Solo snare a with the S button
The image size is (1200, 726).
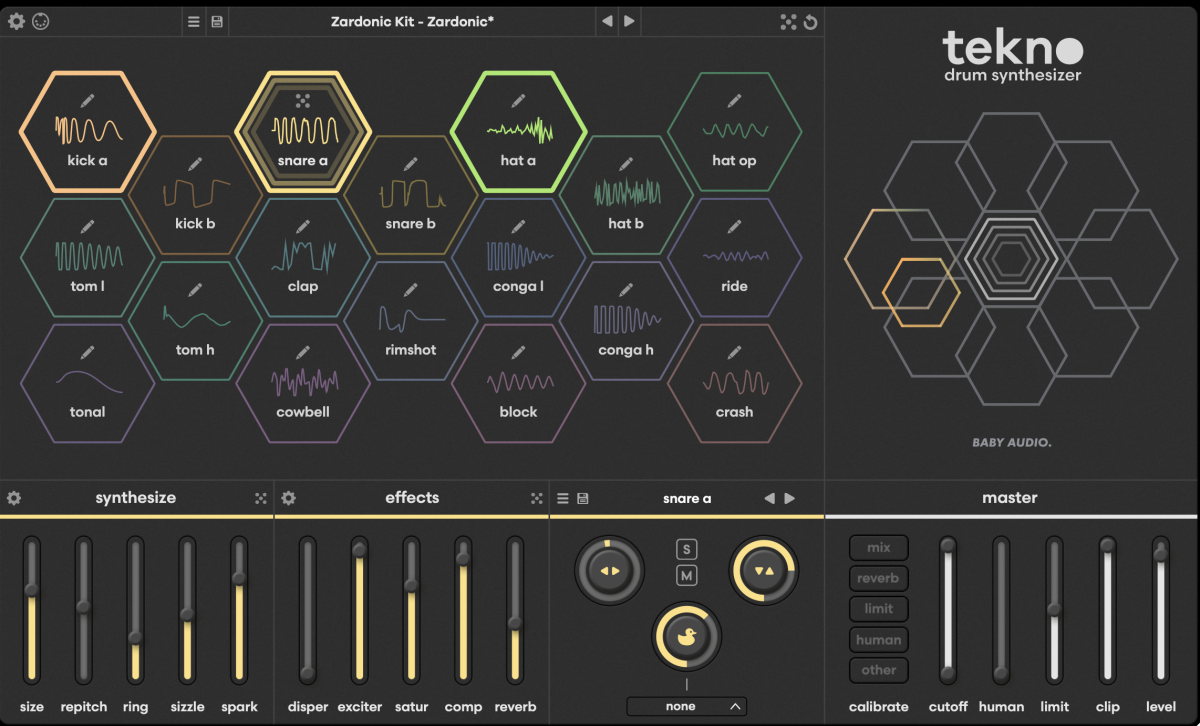coord(686,549)
